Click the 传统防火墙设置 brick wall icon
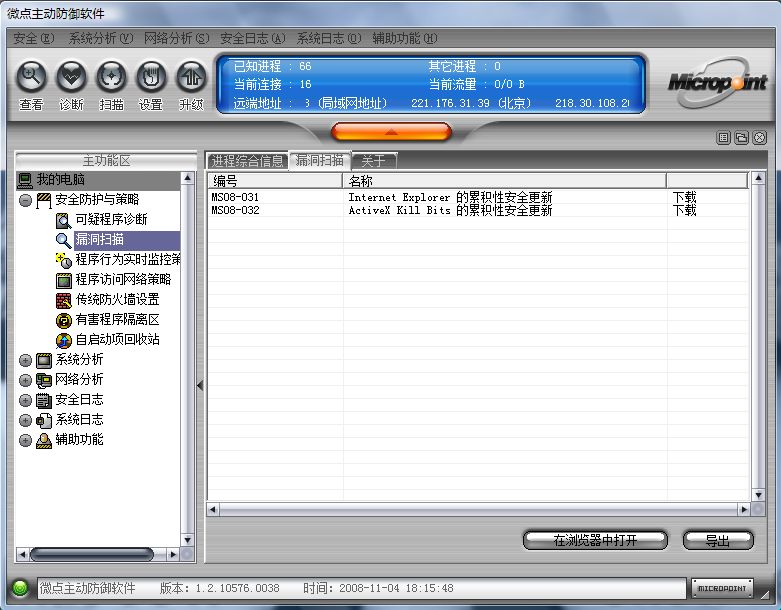Viewport: 781px width, 610px height. [64, 300]
